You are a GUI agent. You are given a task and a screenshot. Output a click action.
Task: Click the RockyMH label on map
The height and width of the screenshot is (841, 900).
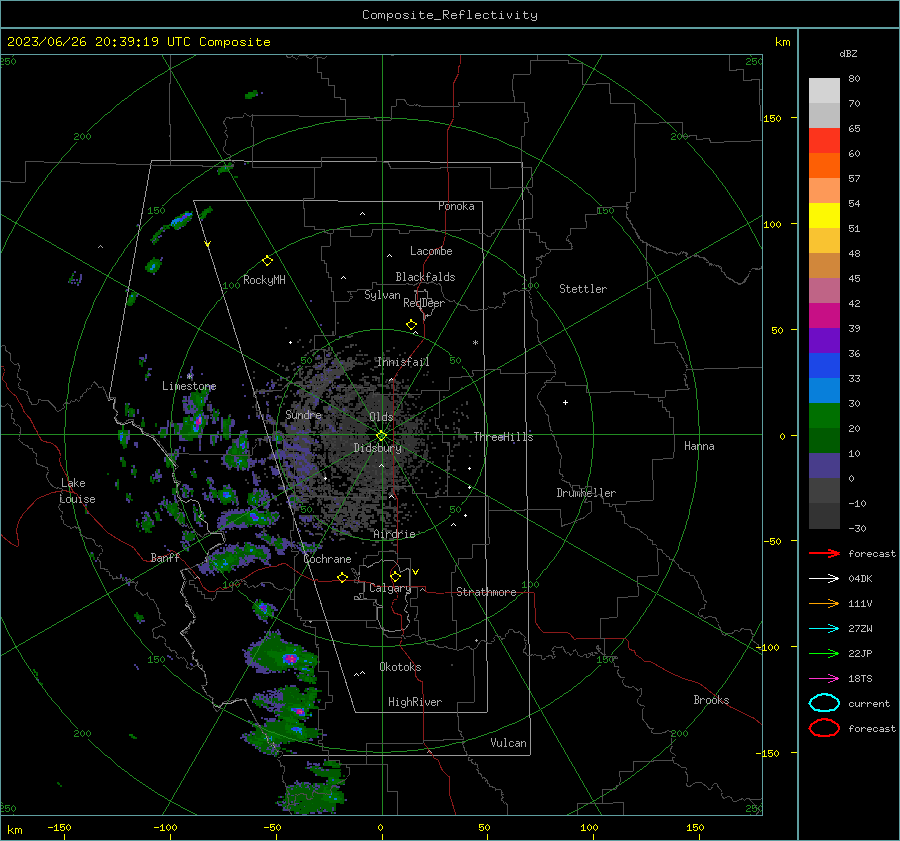tap(264, 280)
